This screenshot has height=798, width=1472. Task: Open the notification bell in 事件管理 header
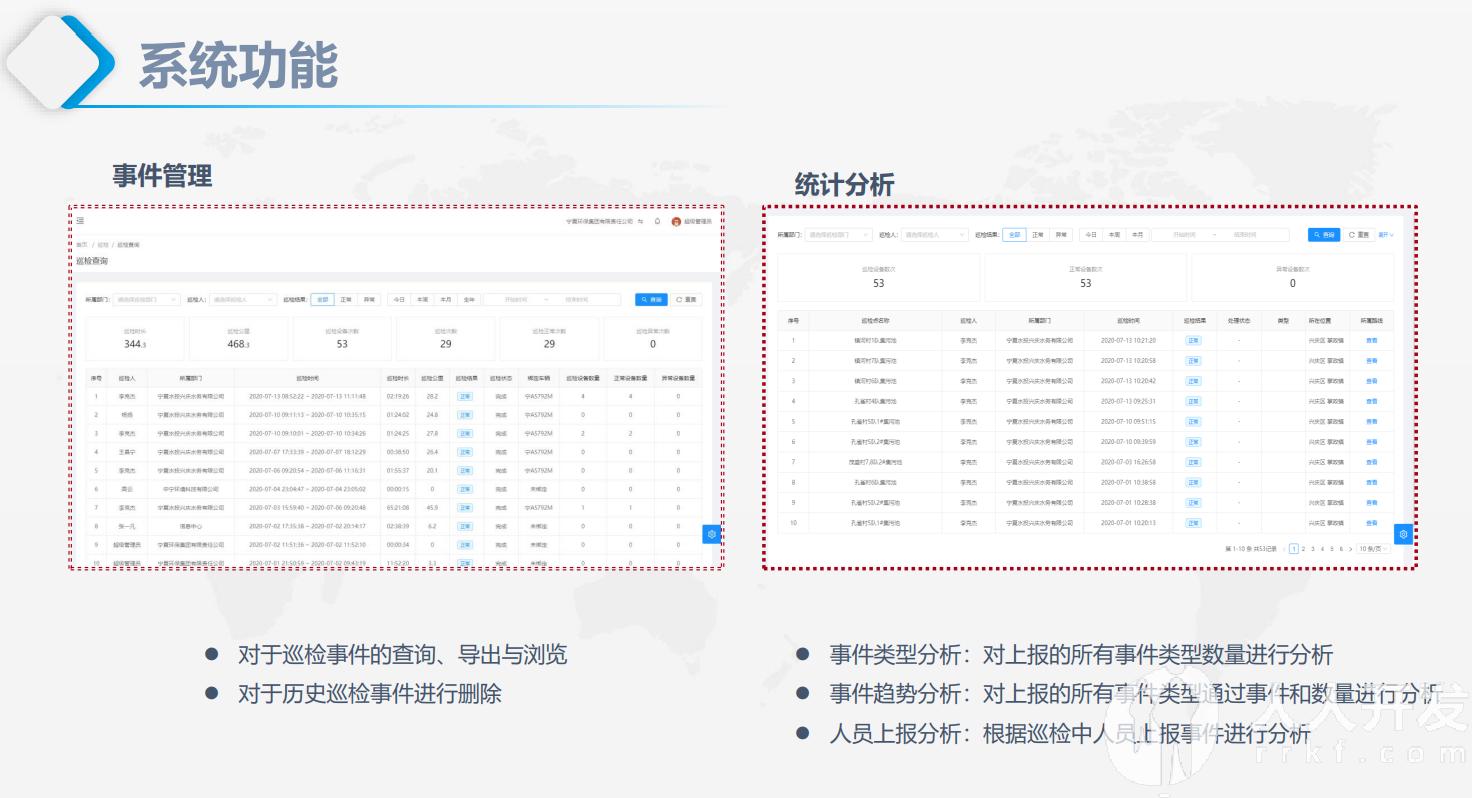[x=657, y=221]
